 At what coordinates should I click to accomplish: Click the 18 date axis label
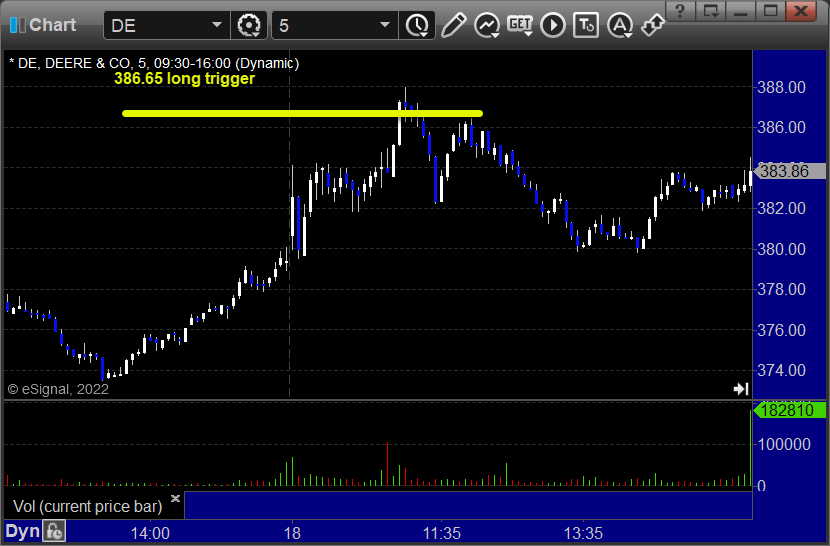pos(292,533)
